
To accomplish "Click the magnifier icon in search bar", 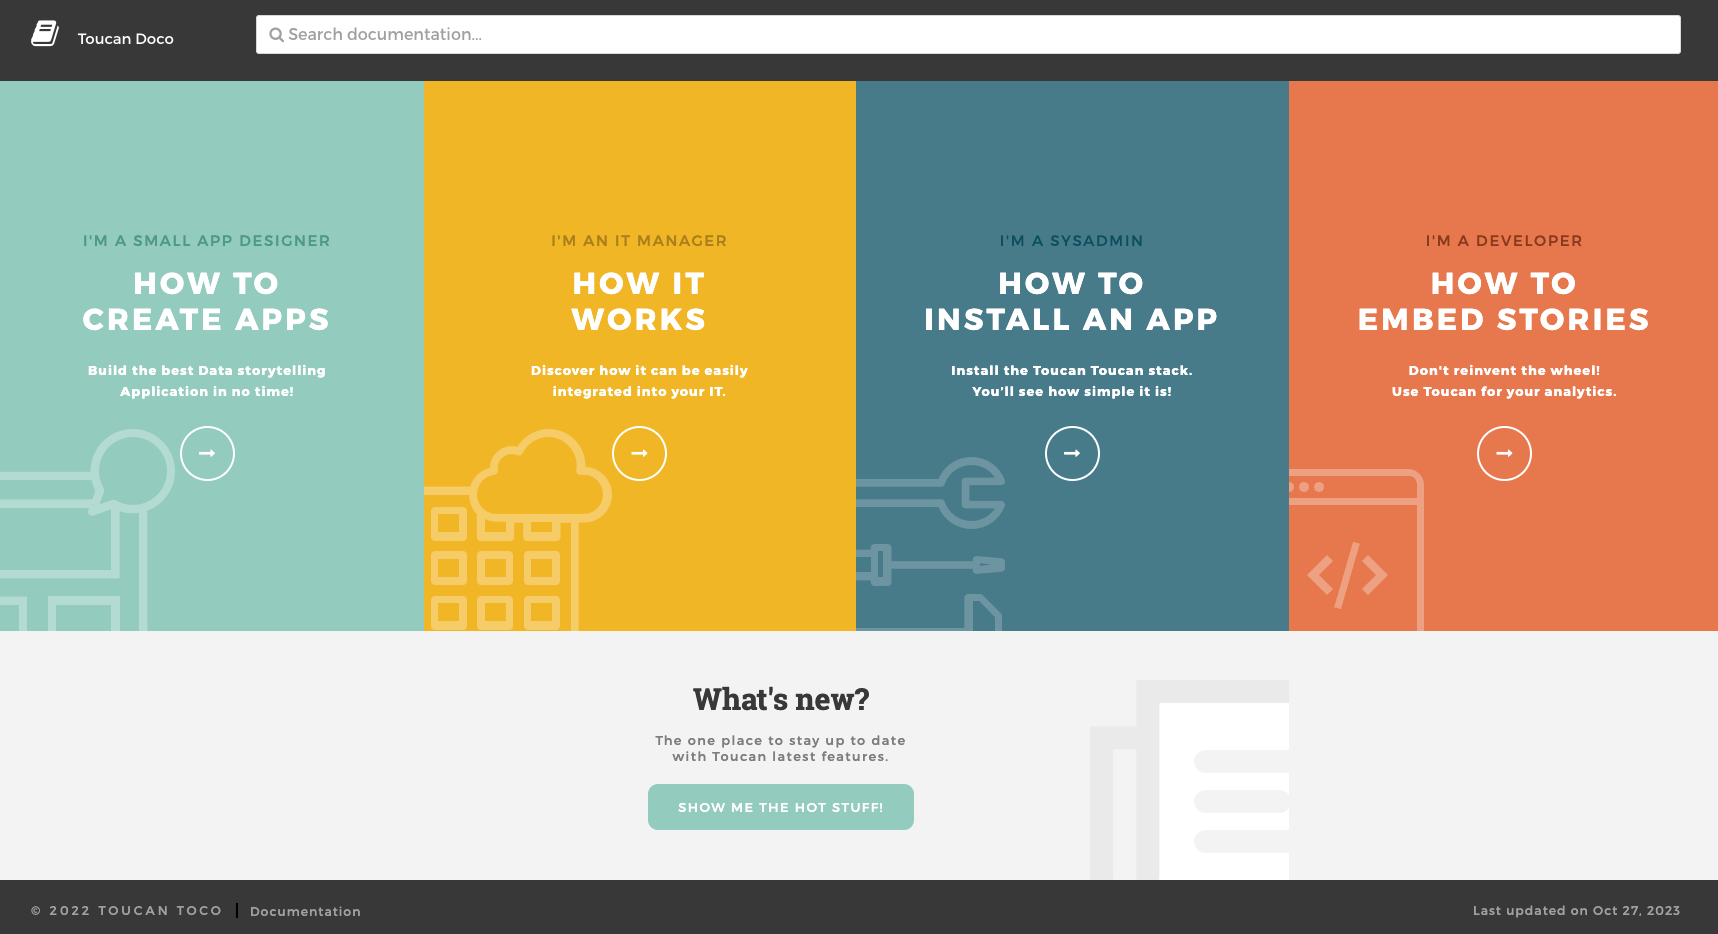I will [x=276, y=35].
